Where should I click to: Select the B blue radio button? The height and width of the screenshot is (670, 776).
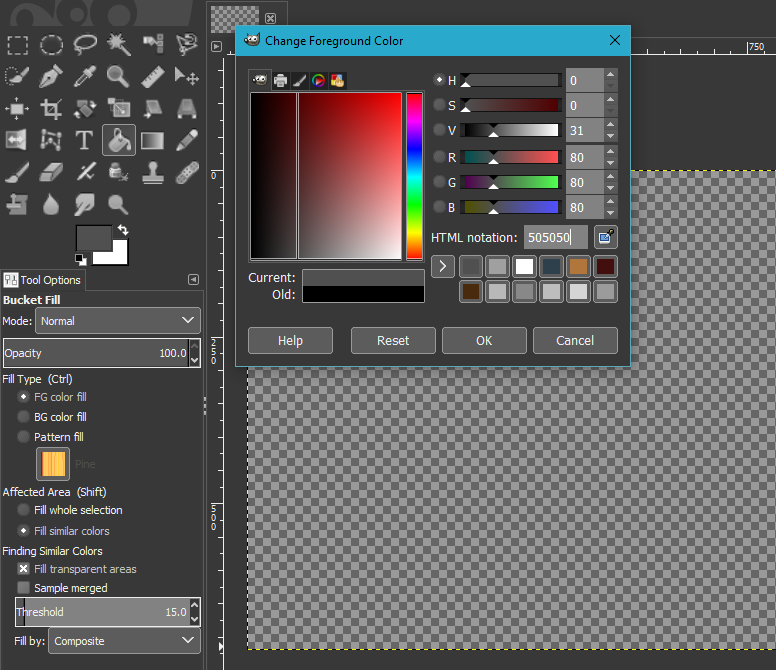click(439, 207)
